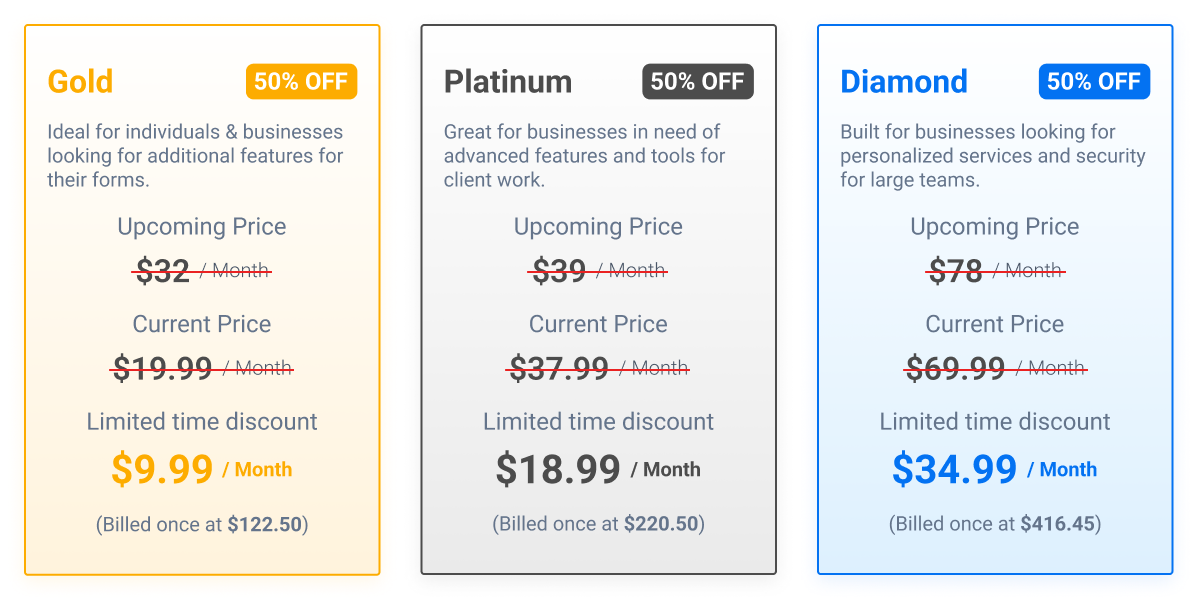
Task: Click the Diamond plan title
Action: [x=904, y=81]
